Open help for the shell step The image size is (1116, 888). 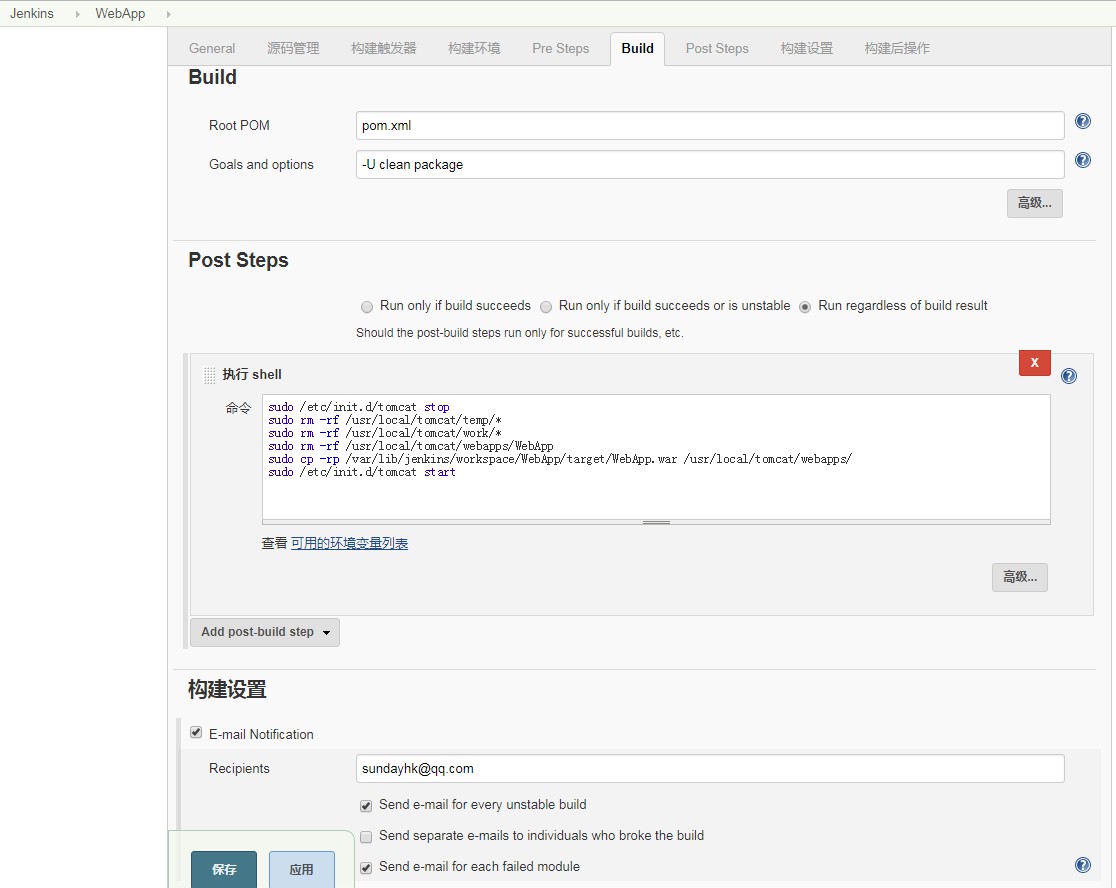pyautogui.click(x=1068, y=376)
